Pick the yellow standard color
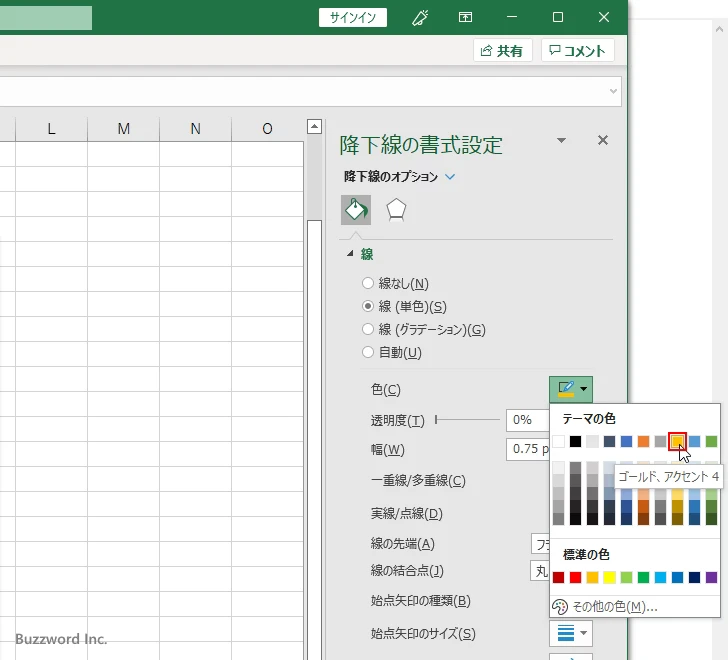 tap(610, 577)
